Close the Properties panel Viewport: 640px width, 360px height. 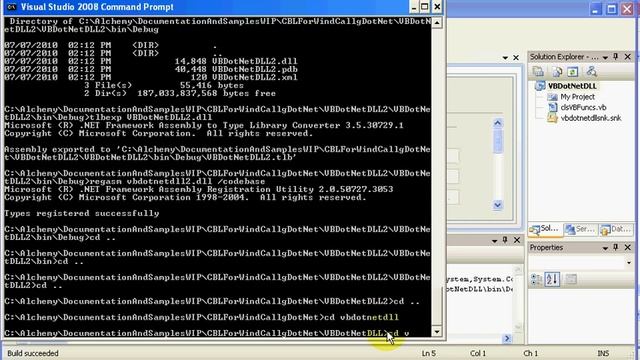[628, 247]
